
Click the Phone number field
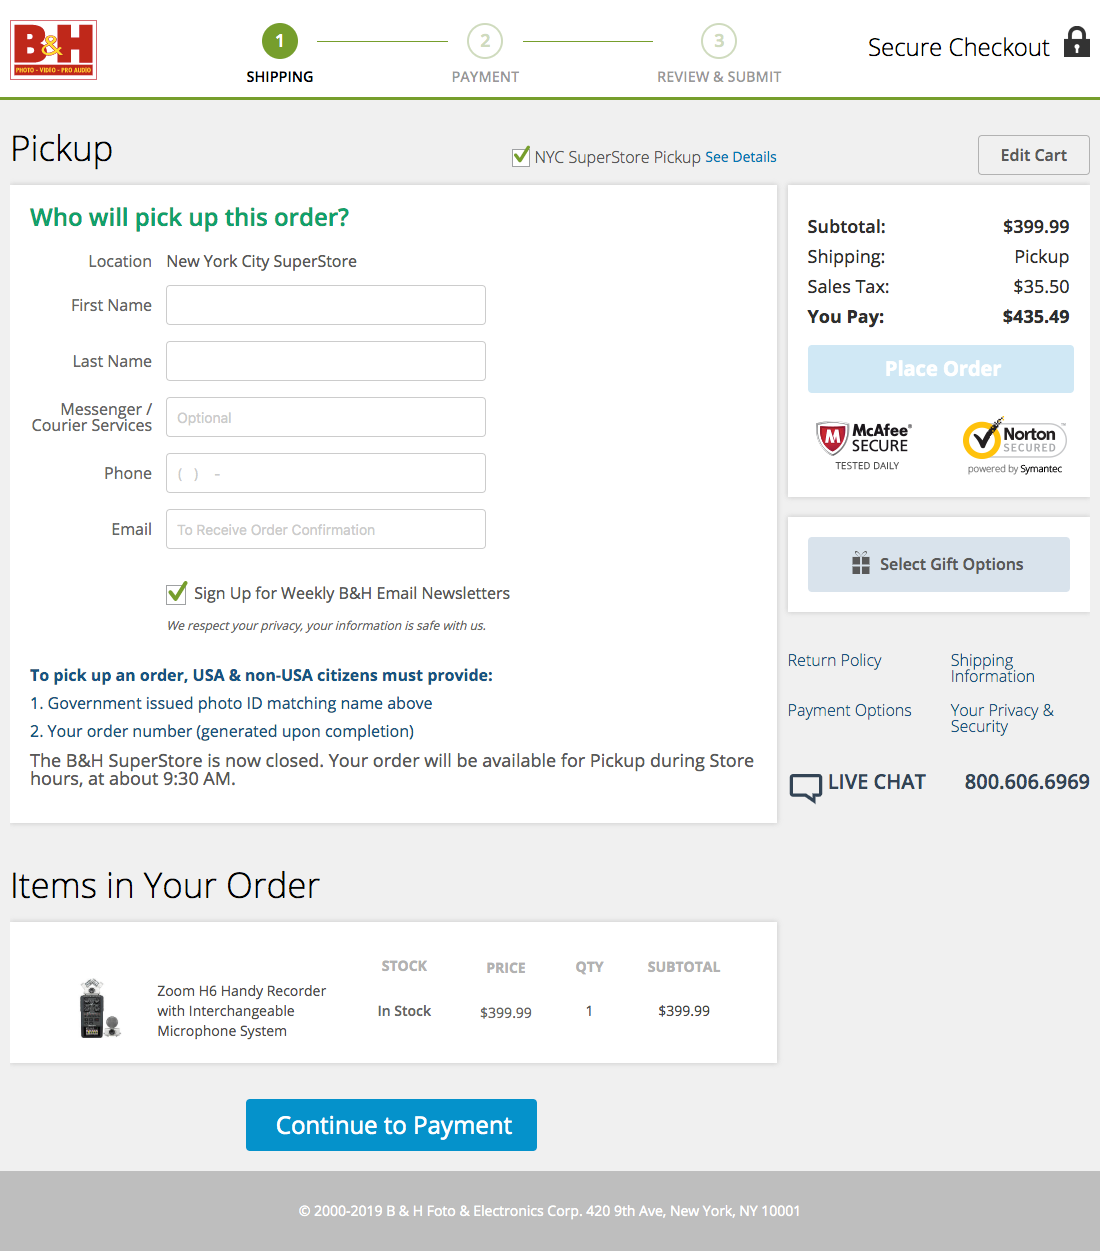point(326,473)
